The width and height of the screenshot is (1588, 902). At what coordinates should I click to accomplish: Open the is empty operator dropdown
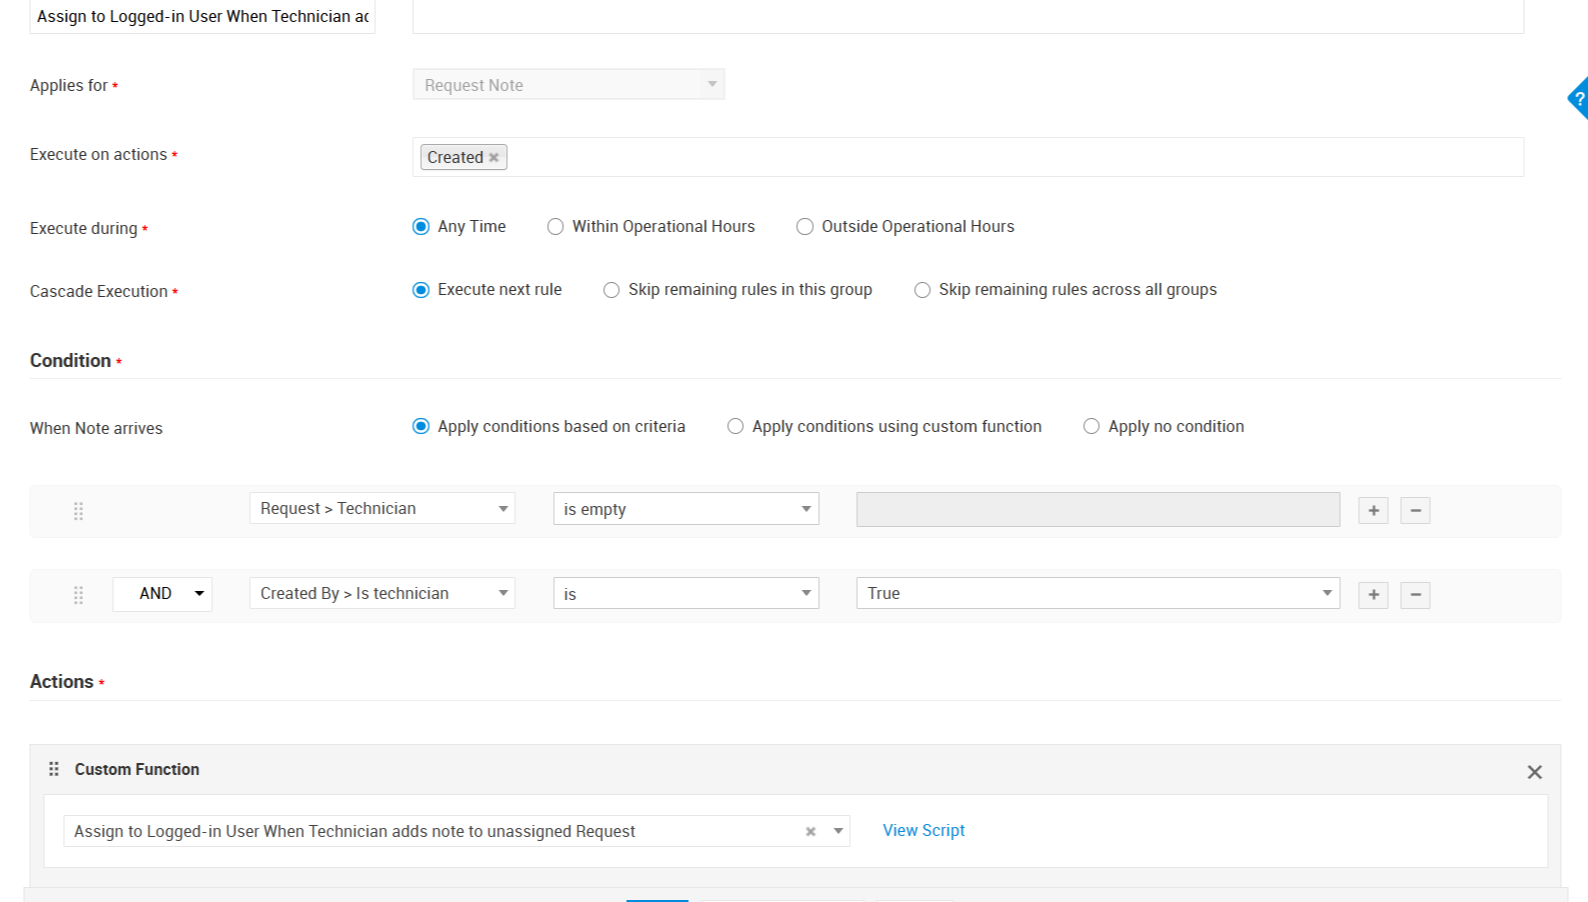click(x=686, y=509)
